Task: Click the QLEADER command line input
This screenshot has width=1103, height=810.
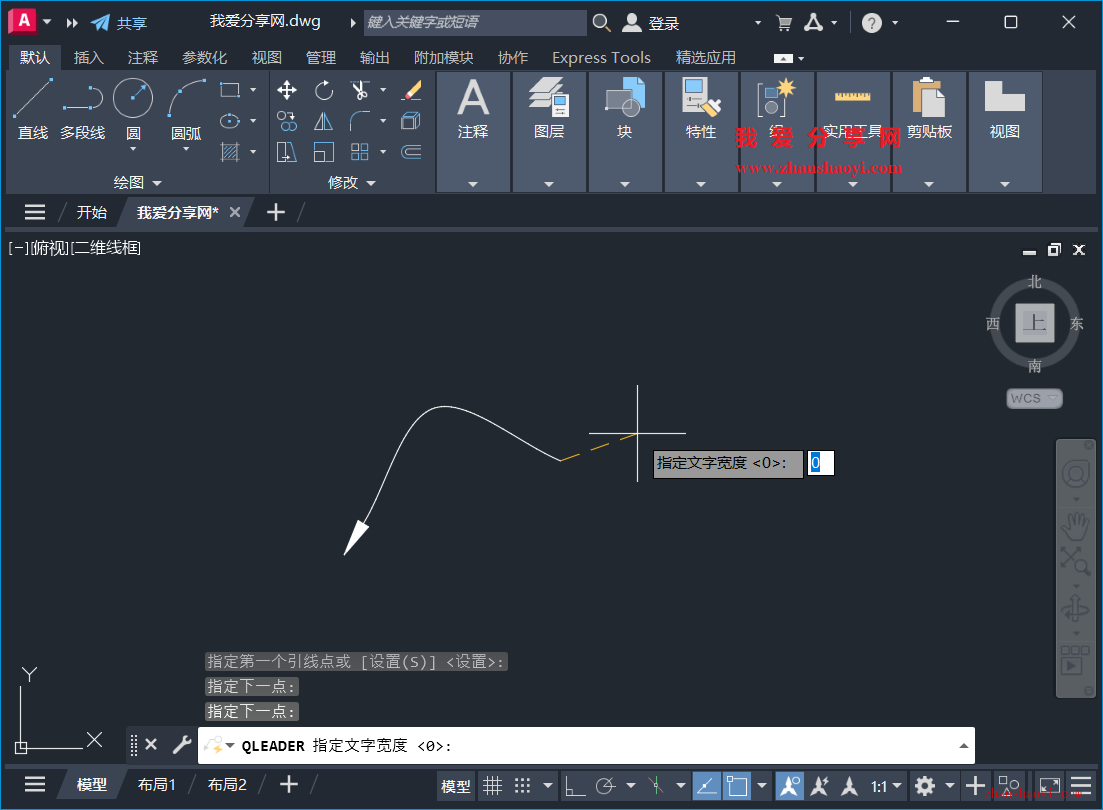Action: point(586,745)
